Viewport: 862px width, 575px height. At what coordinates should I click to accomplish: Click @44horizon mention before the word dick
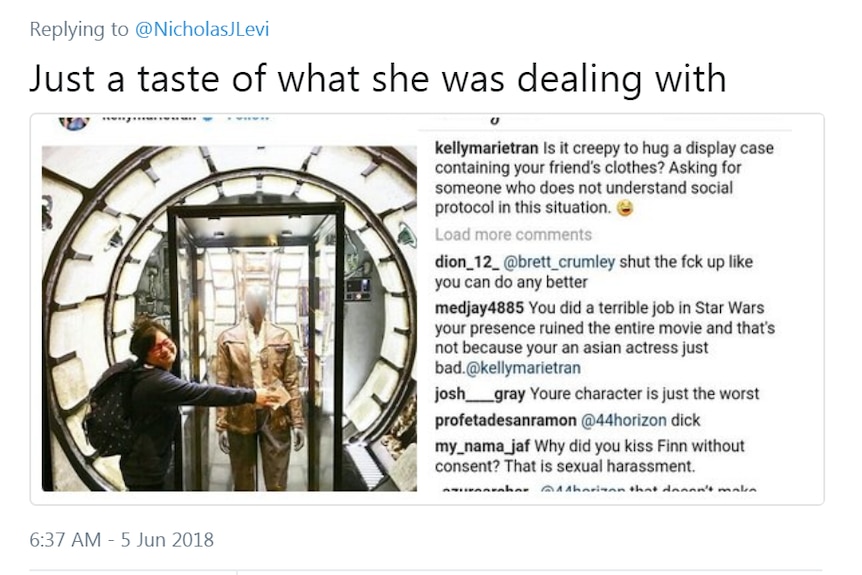(x=623, y=421)
